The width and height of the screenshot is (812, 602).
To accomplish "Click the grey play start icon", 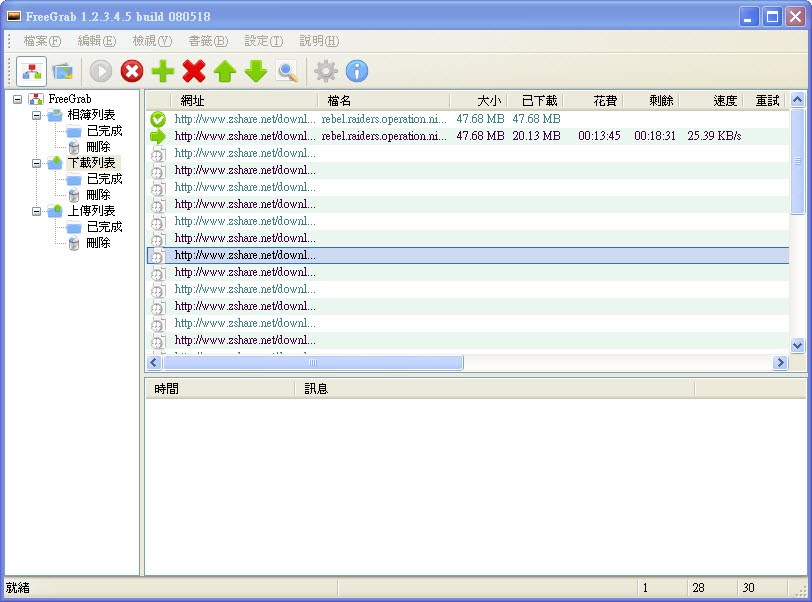I will [101, 71].
